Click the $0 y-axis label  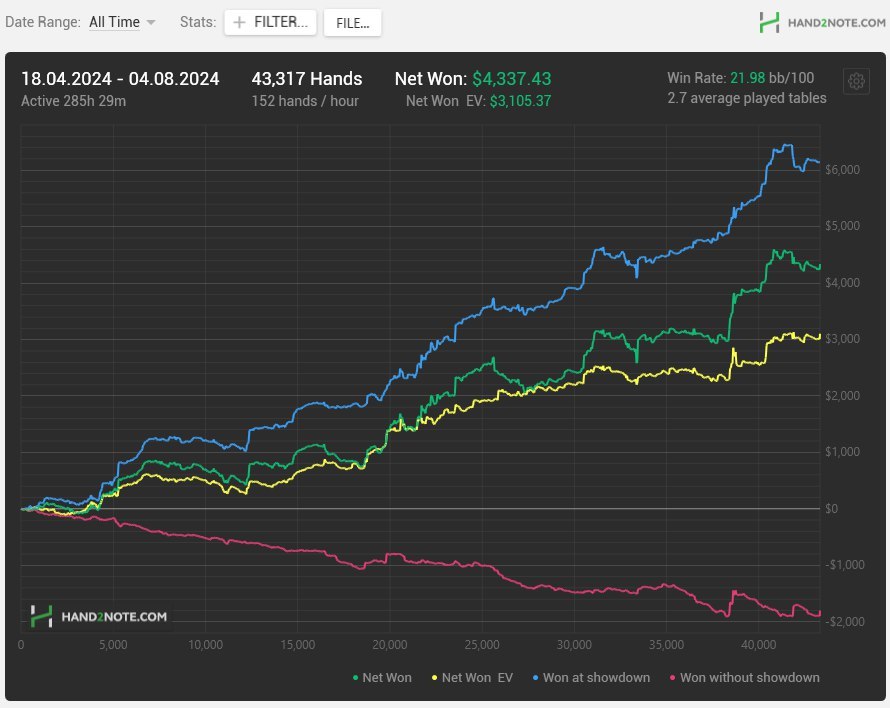pos(831,509)
